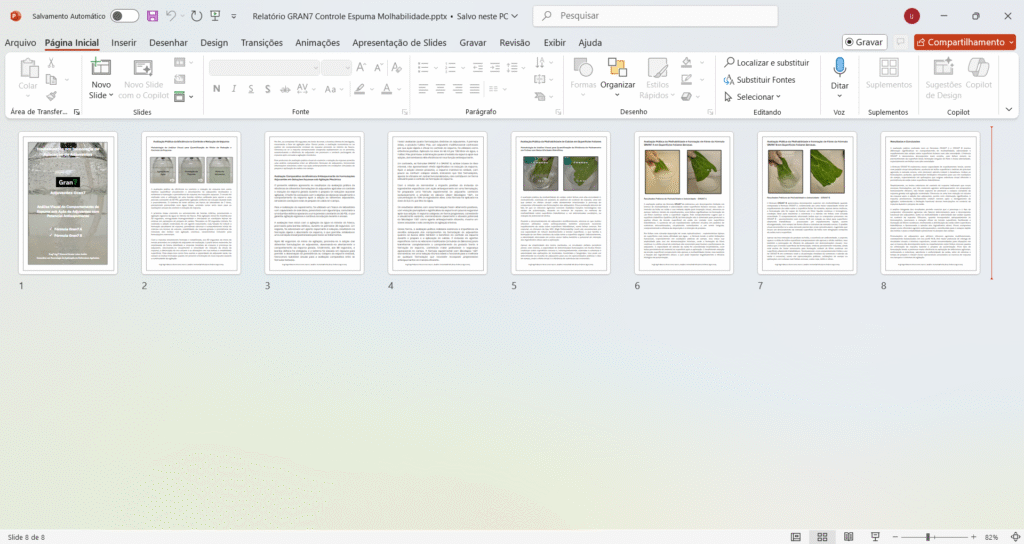Toggle the Gravar record button
Screen dimensions: 1024x544
[x=863, y=42]
